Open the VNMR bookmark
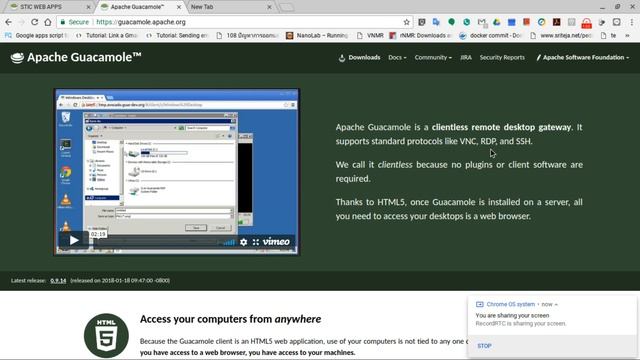Screen dimensions: 640x360 click(x=370, y=36)
